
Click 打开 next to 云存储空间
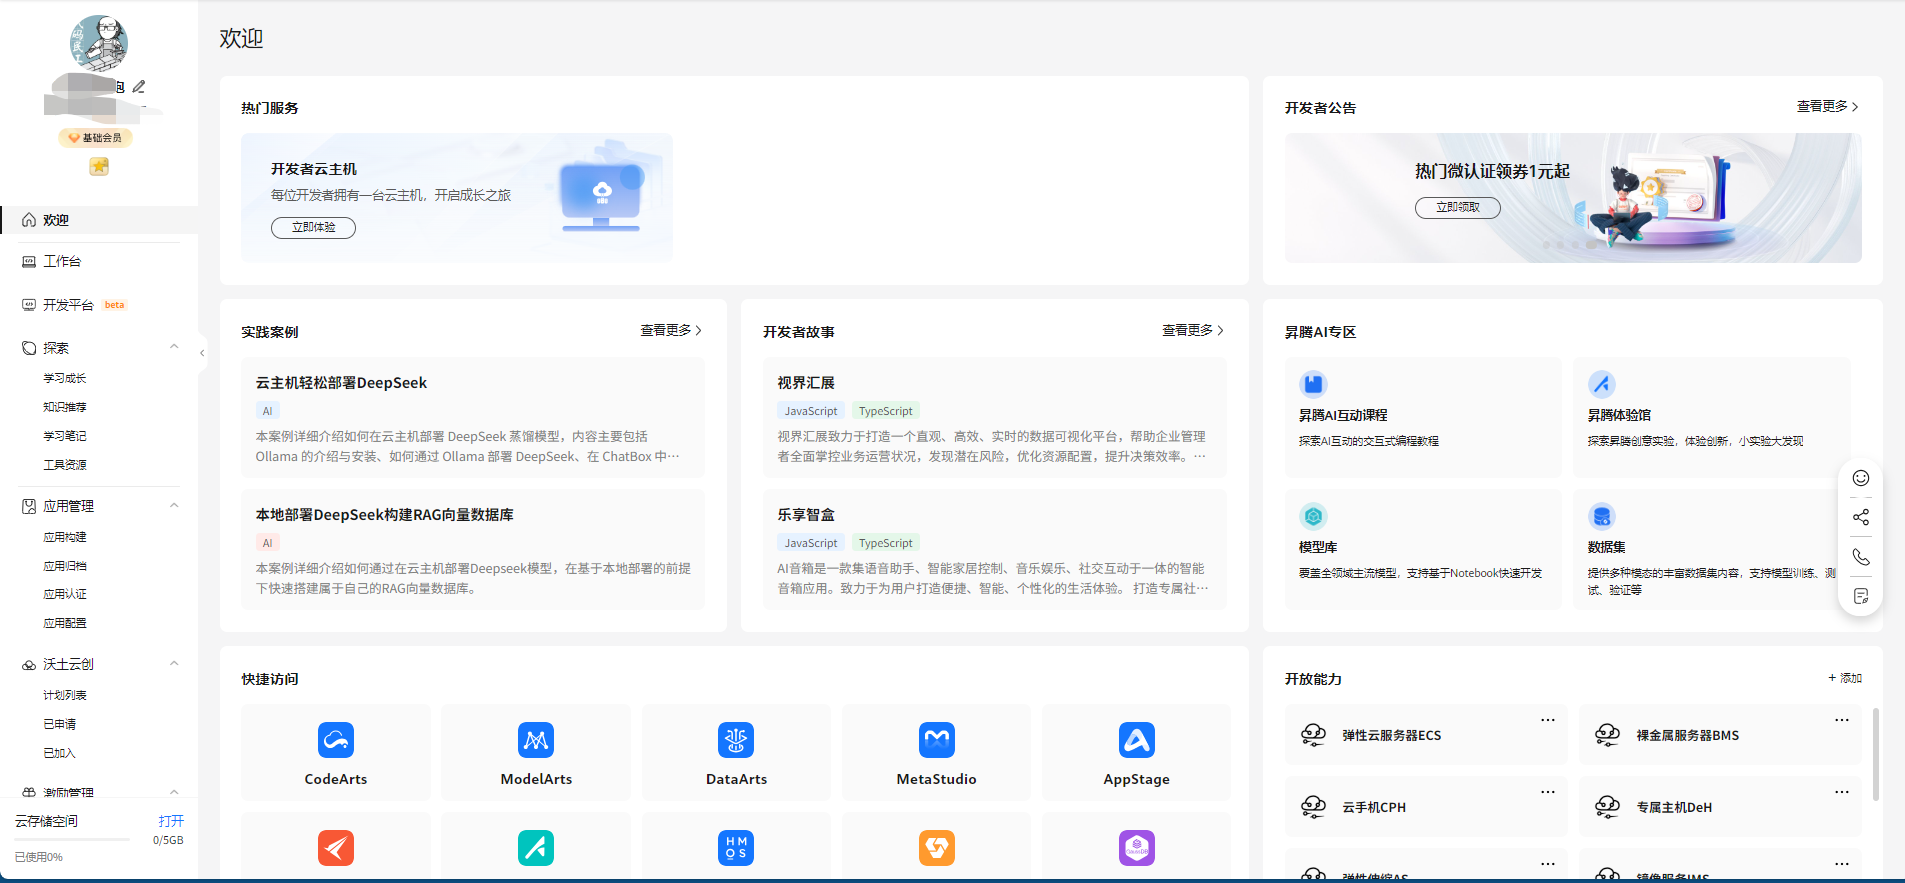pos(171,821)
